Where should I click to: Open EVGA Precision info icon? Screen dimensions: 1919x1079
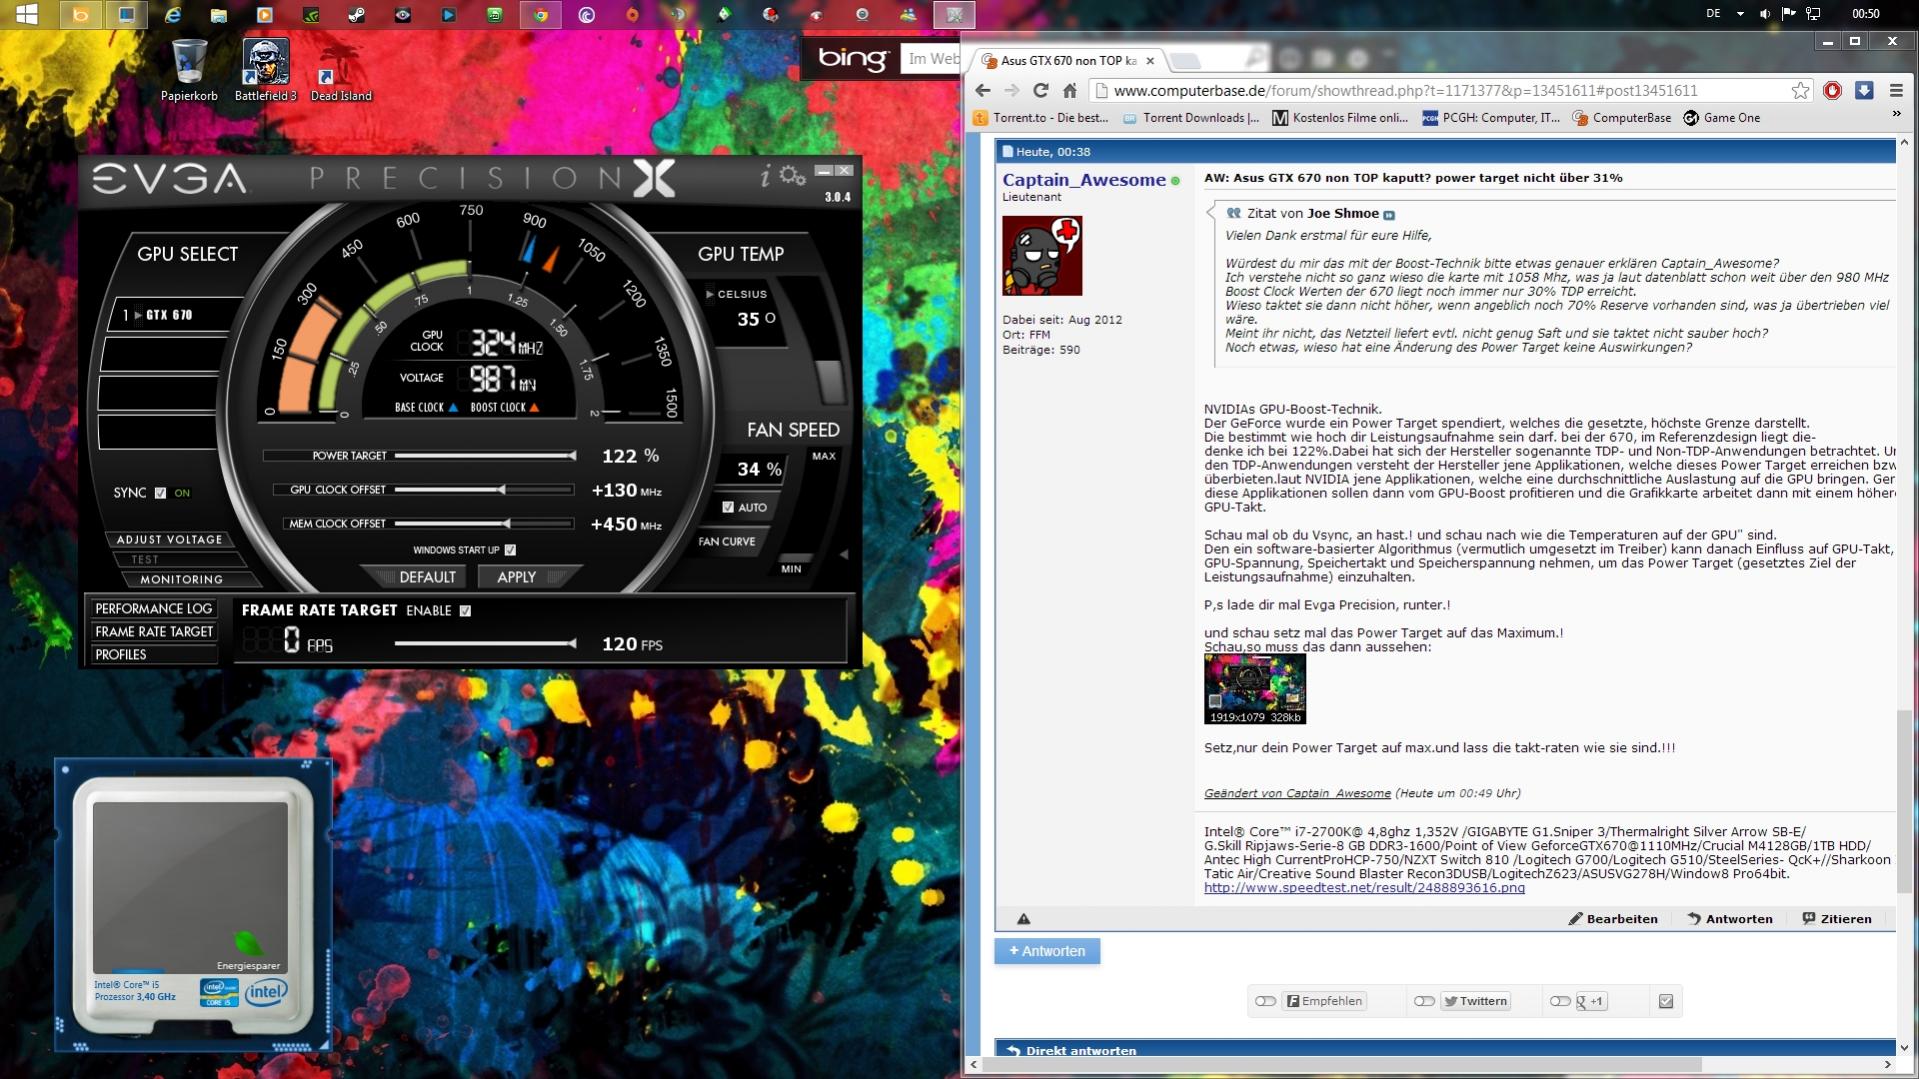click(x=765, y=177)
